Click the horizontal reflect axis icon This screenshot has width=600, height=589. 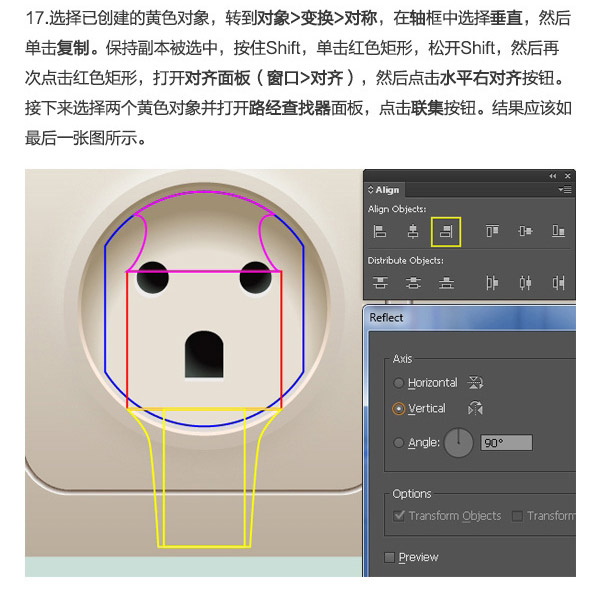(x=475, y=382)
